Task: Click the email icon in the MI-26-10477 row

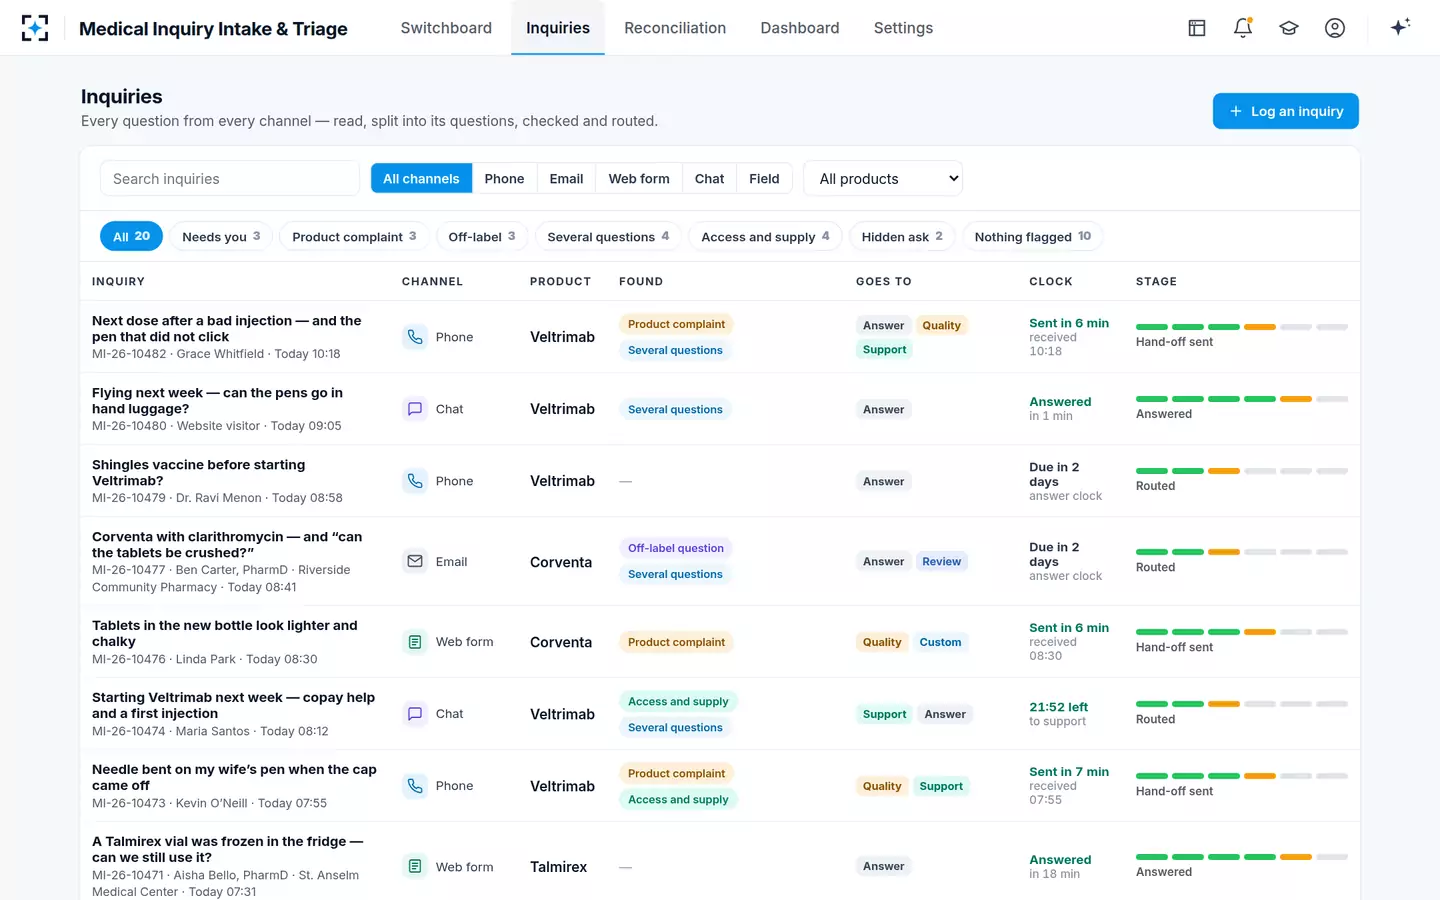Action: (x=415, y=562)
